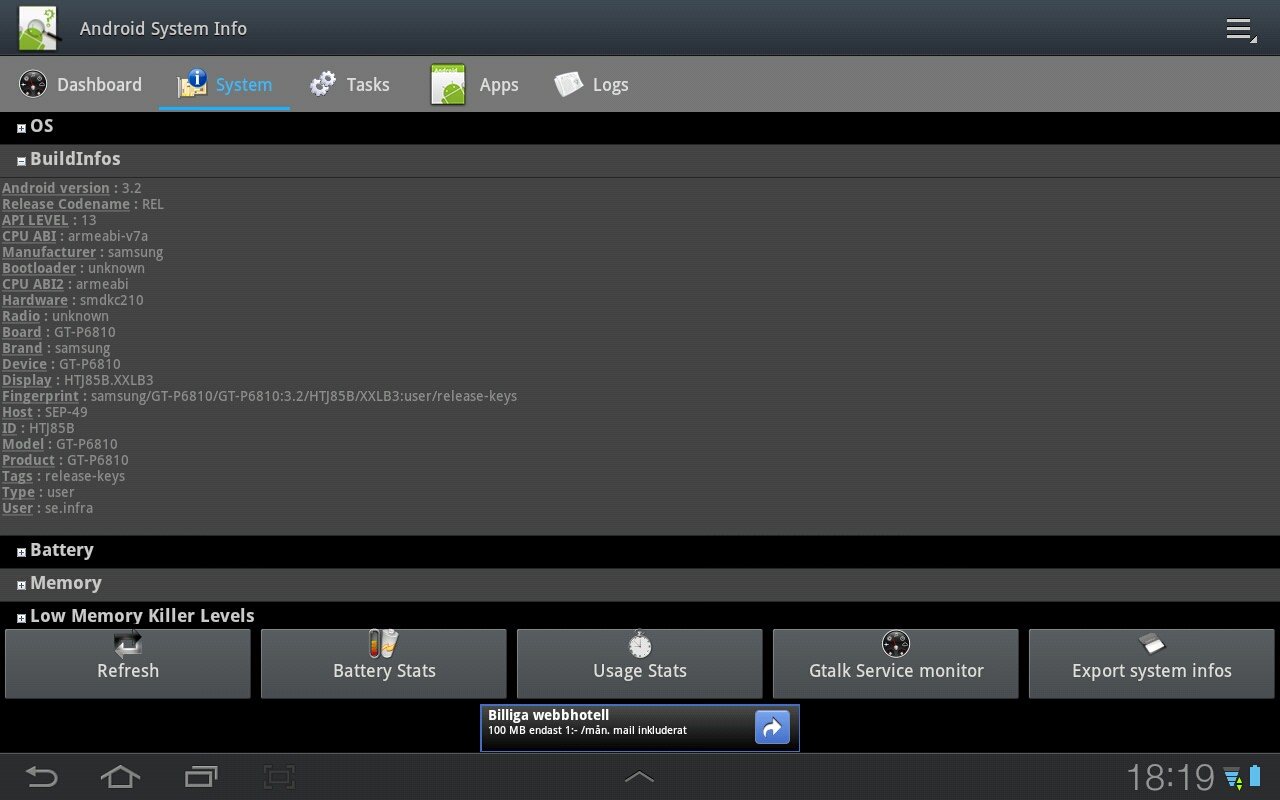Collapse the BuildInfos section
This screenshot has height=800, width=1280.
pyautogui.click(x=640, y=160)
